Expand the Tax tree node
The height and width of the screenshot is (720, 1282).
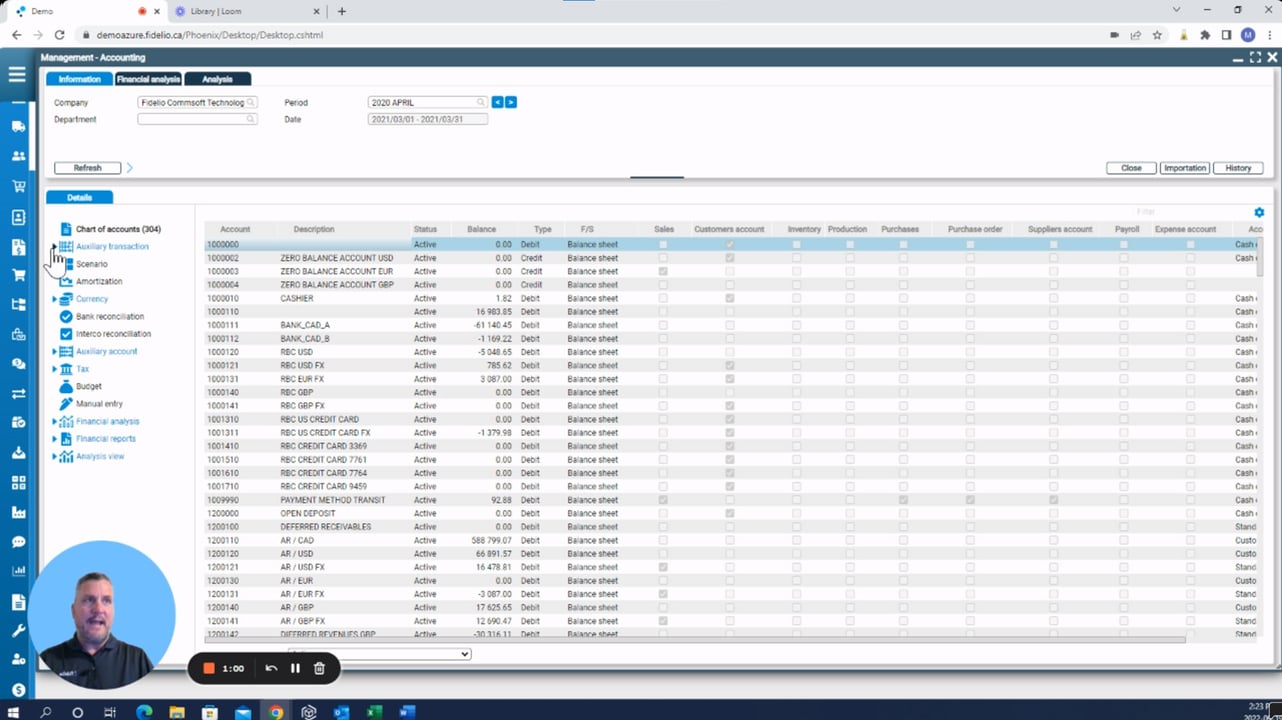pyautogui.click(x=55, y=369)
